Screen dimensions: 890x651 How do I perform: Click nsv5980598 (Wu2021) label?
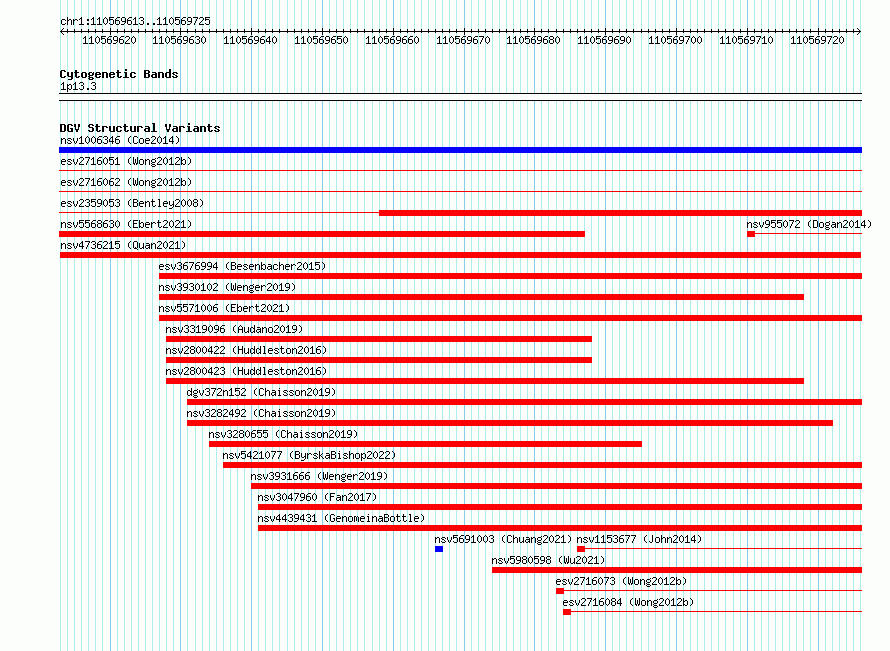[548, 560]
